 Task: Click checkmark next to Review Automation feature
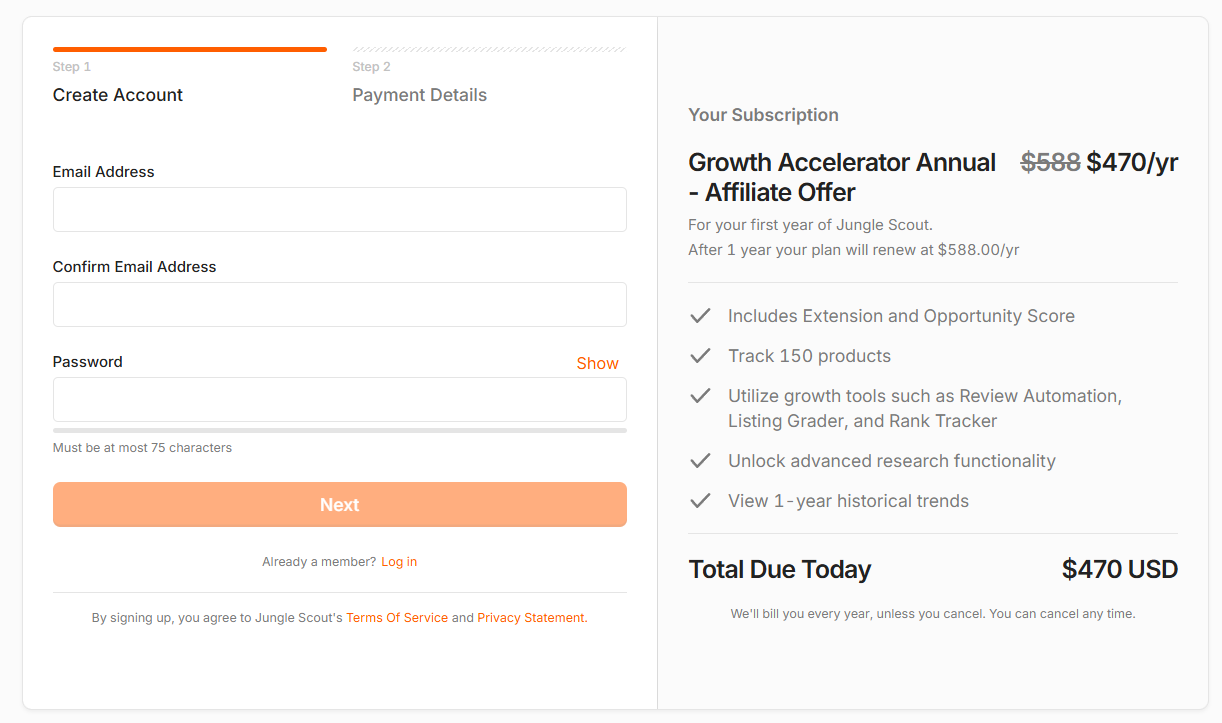[700, 396]
